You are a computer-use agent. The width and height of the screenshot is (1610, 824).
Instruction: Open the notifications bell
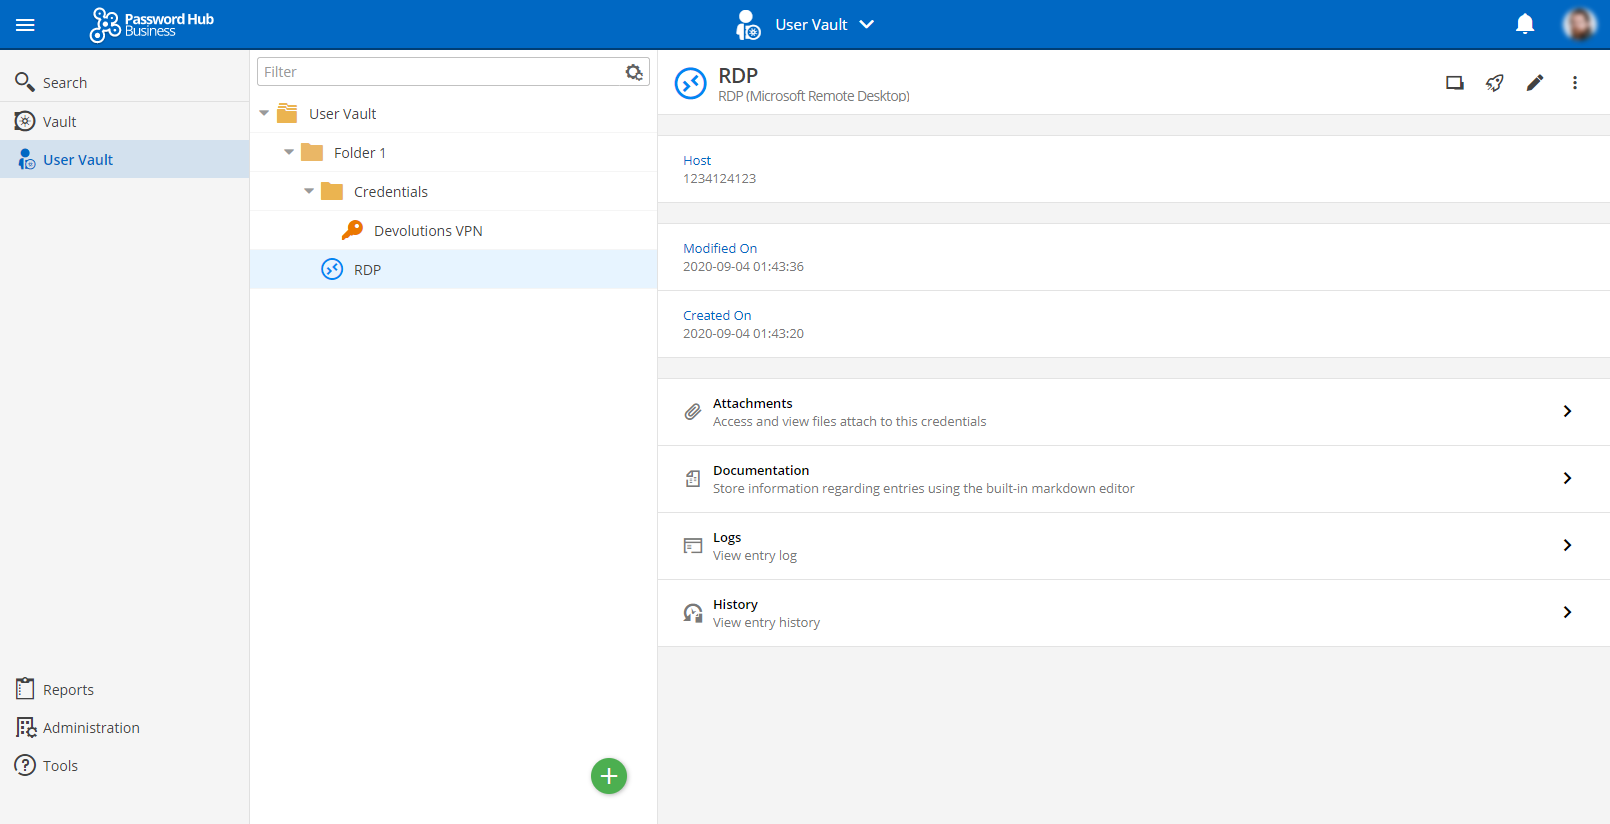coord(1525,24)
